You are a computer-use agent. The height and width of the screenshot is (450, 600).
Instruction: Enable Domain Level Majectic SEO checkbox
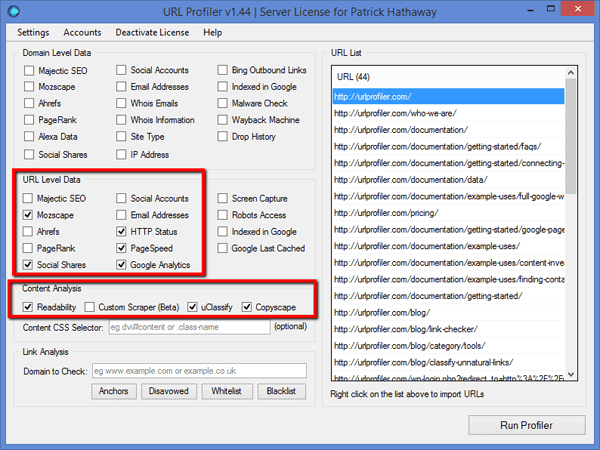tap(29, 70)
